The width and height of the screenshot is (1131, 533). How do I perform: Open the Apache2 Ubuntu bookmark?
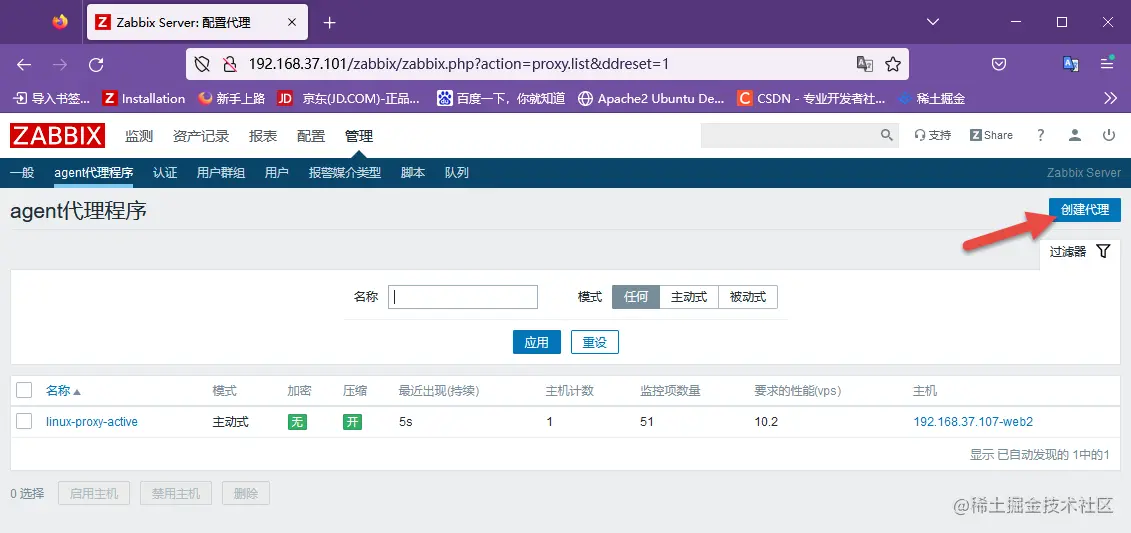point(651,98)
